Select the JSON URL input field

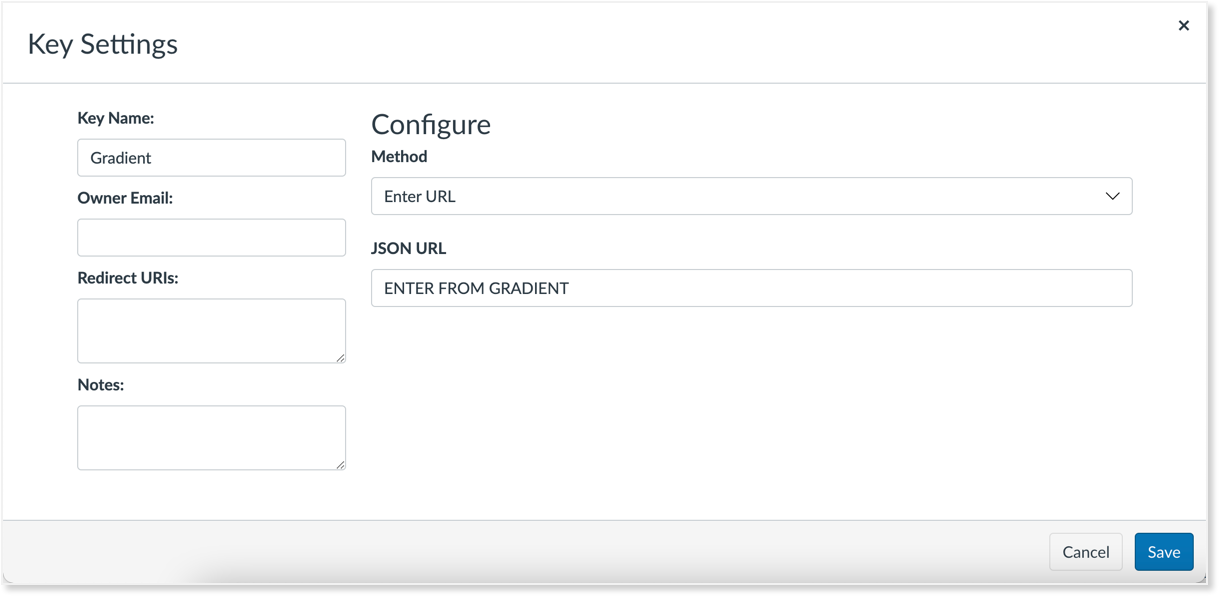point(751,288)
